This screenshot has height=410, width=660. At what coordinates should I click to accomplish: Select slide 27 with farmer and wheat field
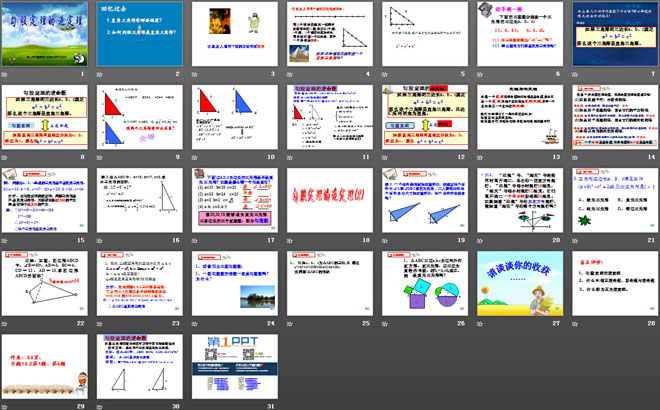pos(518,284)
